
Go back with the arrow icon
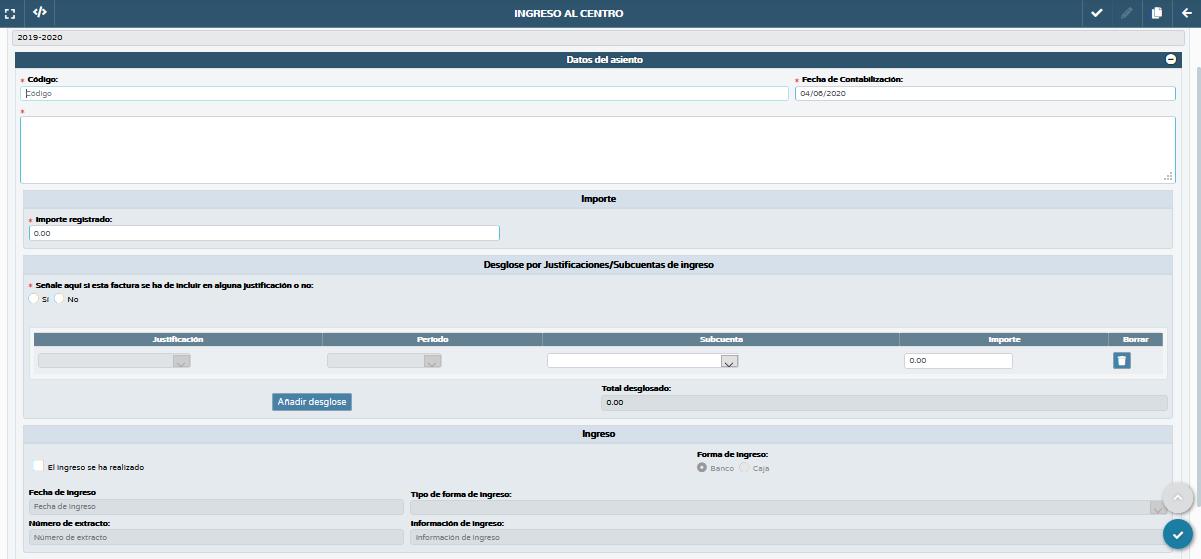[1187, 13]
